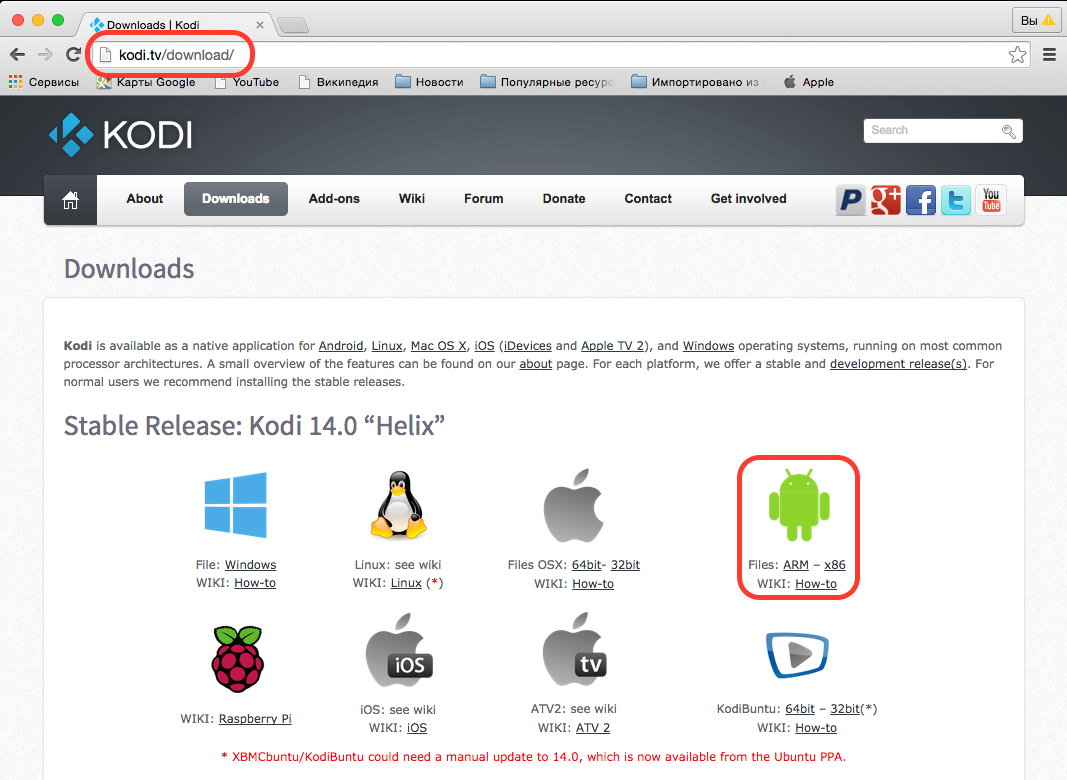Bookmark this page with the star icon

tap(1017, 54)
